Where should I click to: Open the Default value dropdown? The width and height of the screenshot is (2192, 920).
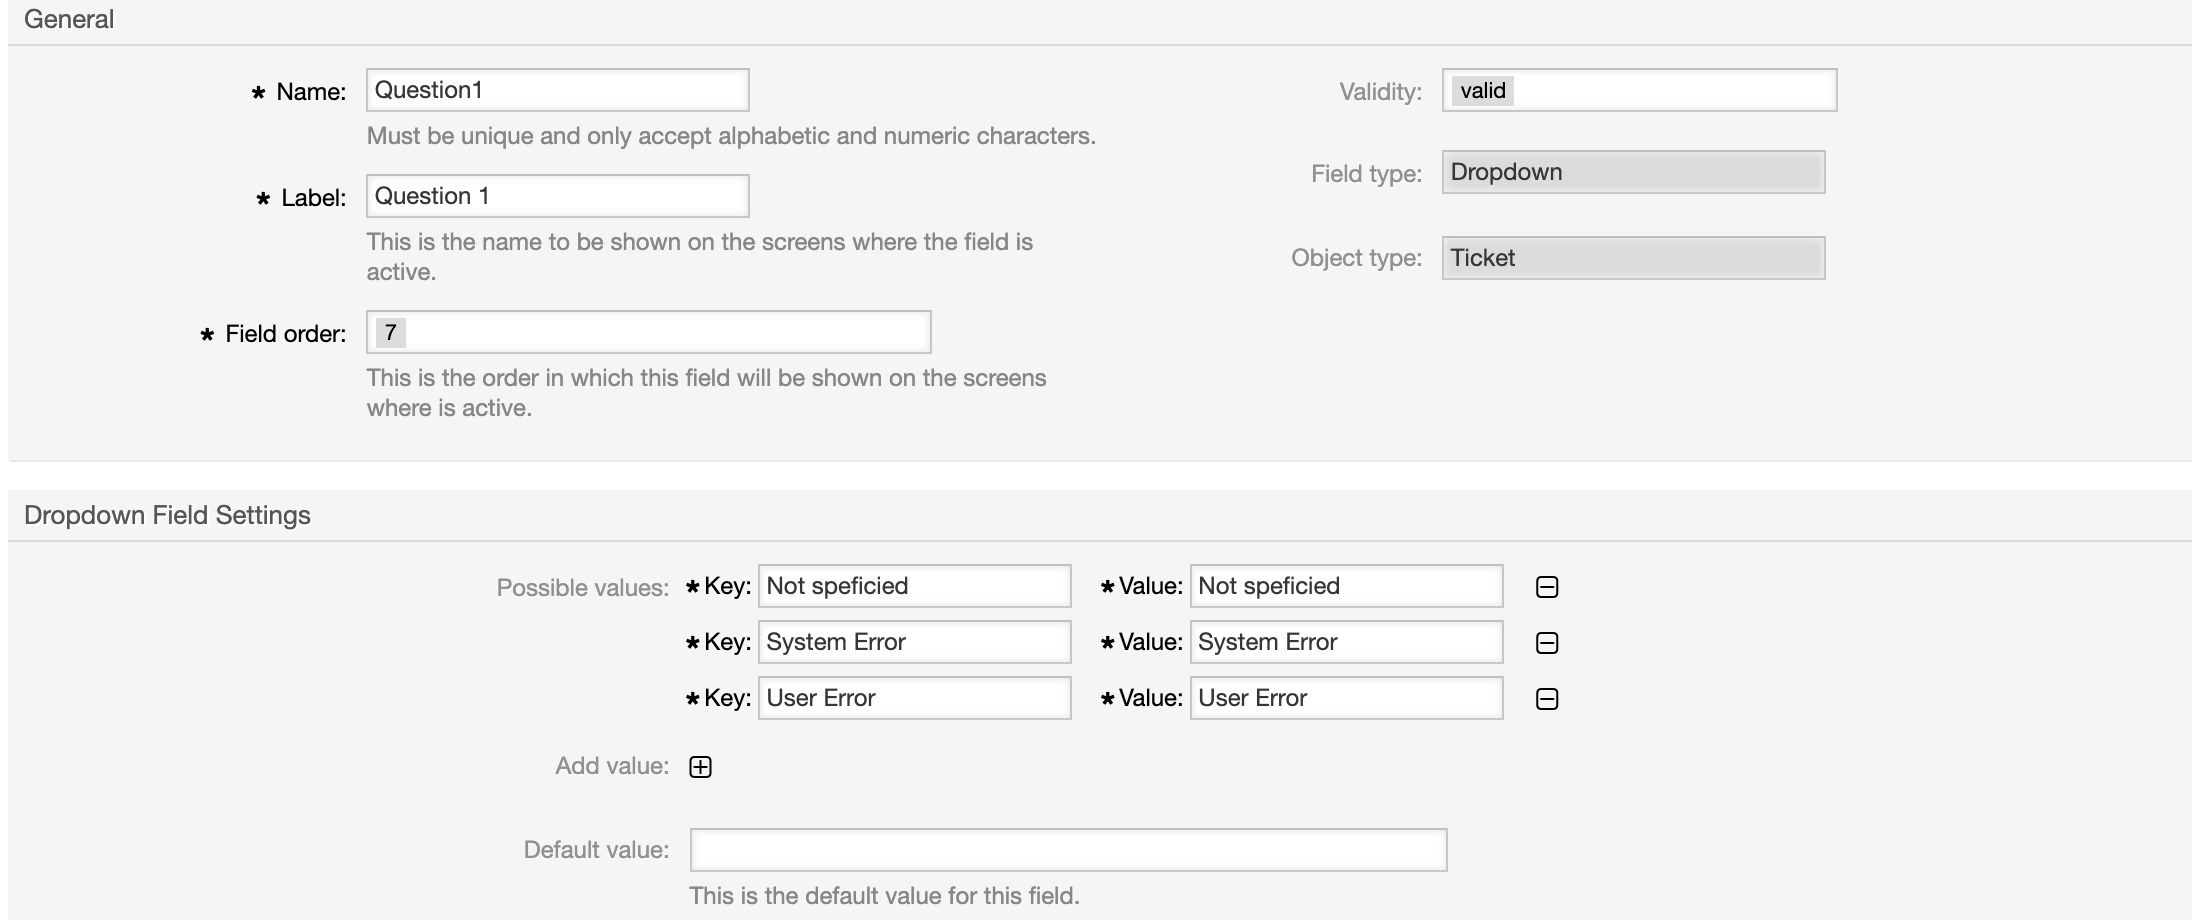(1068, 850)
